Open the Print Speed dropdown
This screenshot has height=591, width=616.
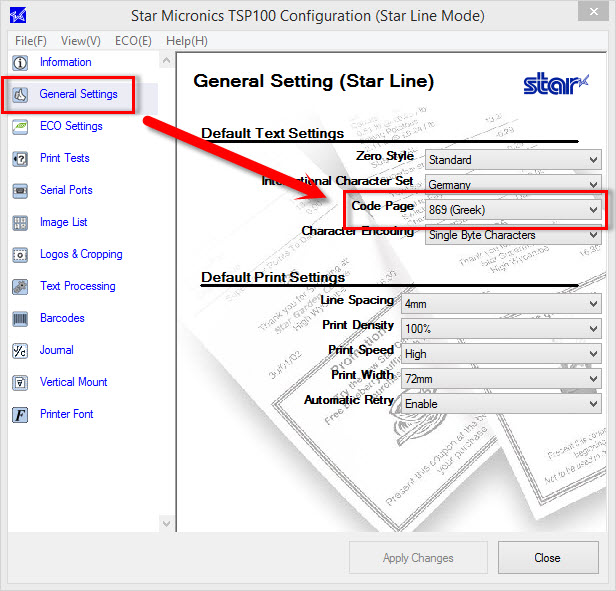point(501,354)
